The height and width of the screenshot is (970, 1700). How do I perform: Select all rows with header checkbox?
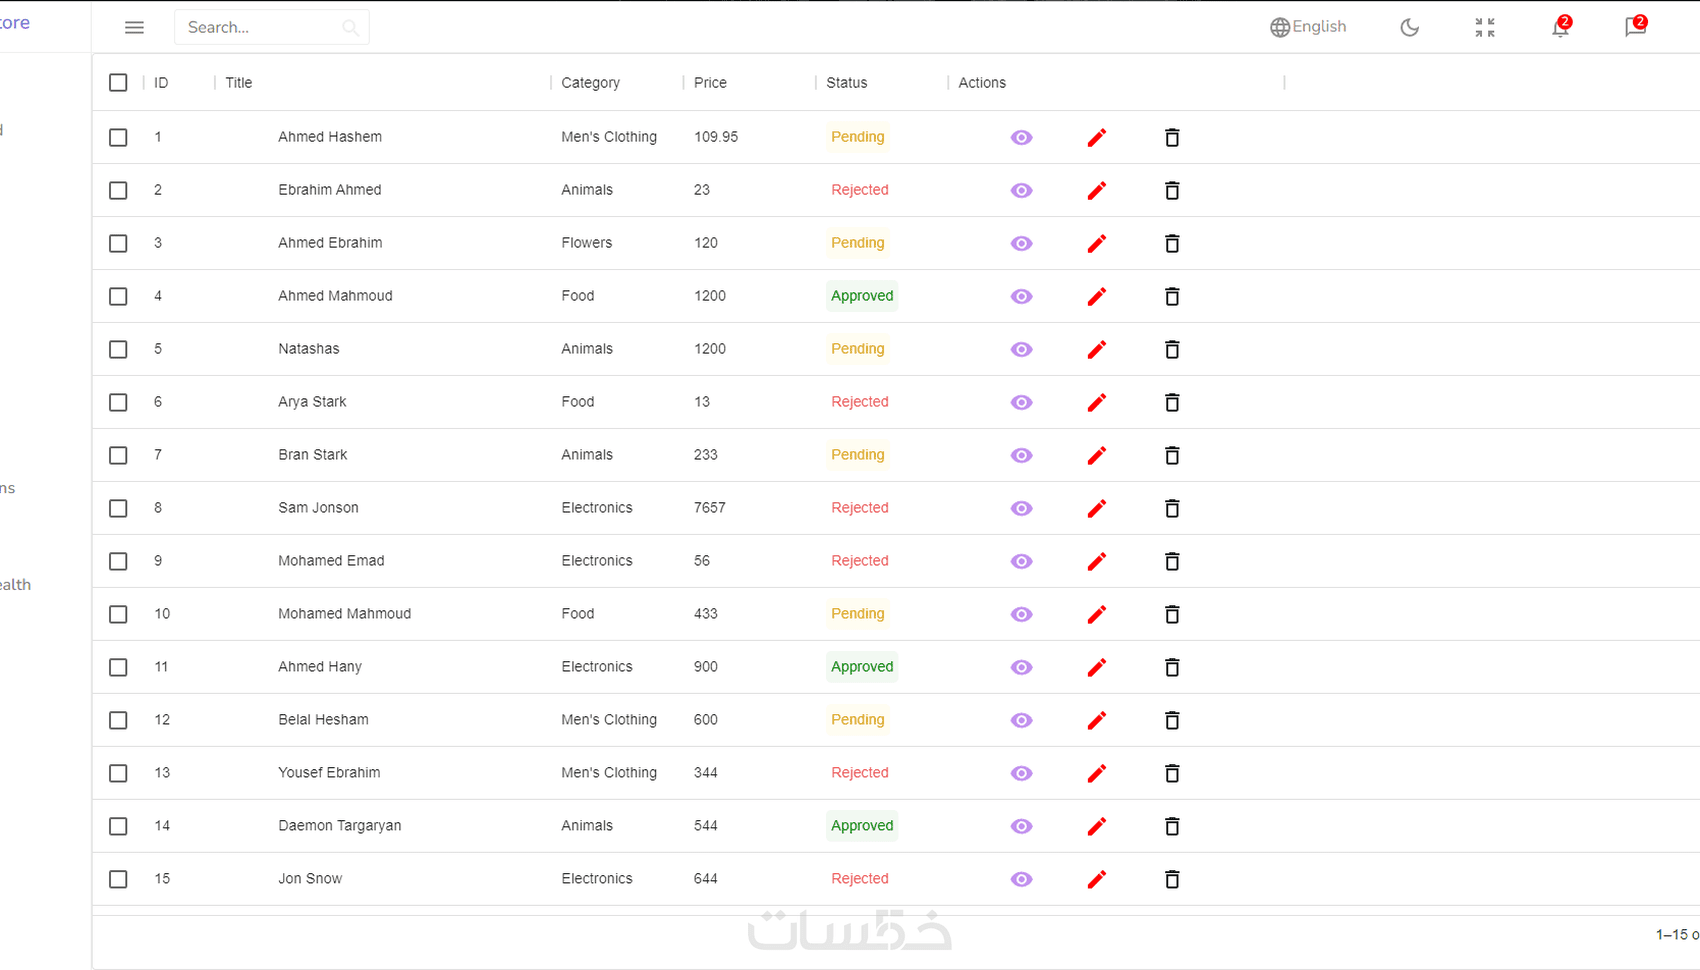click(118, 83)
